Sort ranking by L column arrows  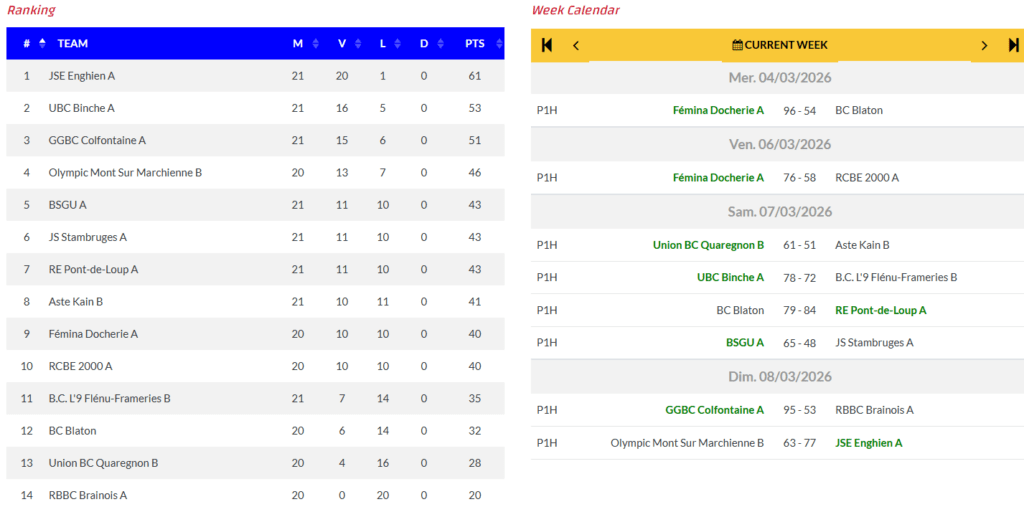coord(400,44)
